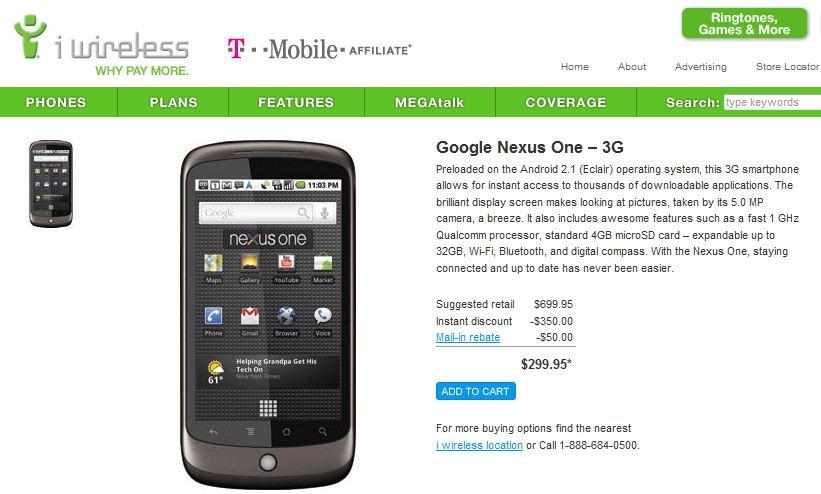Click the T-Mobile Affiliate logo
The width and height of the screenshot is (821, 494).
[319, 49]
